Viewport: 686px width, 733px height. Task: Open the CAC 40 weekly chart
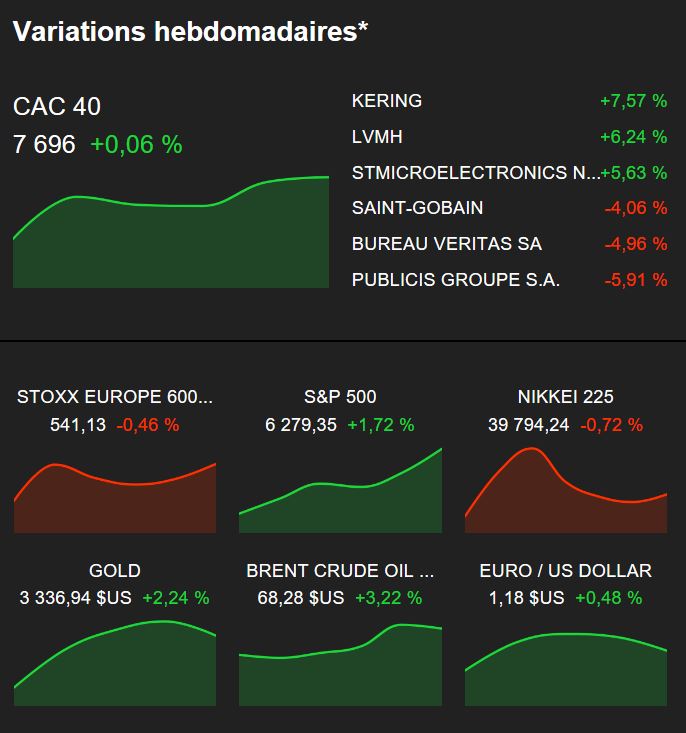pos(171,232)
